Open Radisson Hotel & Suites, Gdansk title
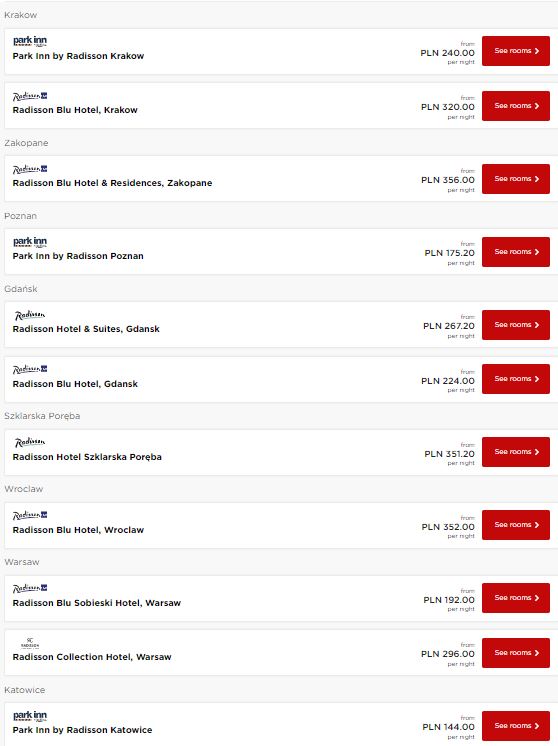 click(x=86, y=329)
